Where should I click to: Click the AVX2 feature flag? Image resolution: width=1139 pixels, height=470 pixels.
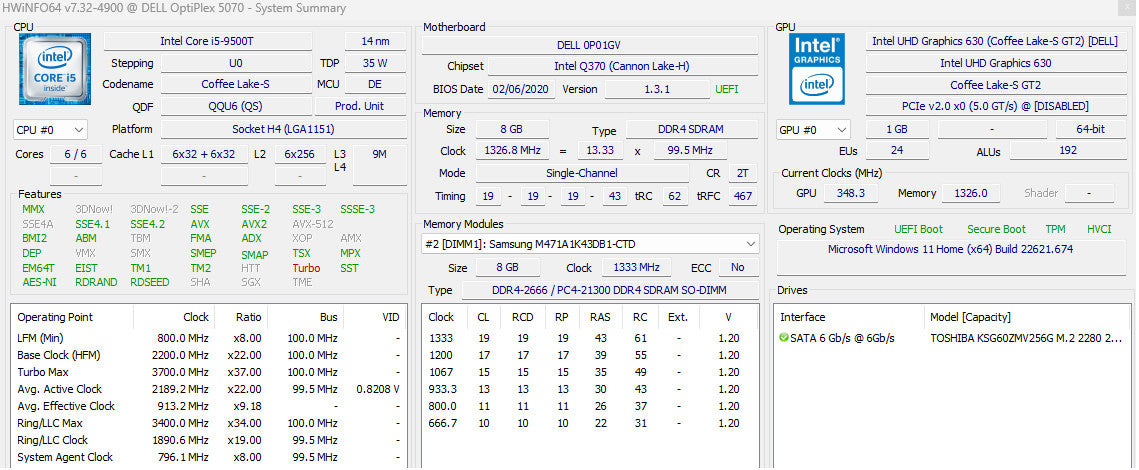point(254,224)
